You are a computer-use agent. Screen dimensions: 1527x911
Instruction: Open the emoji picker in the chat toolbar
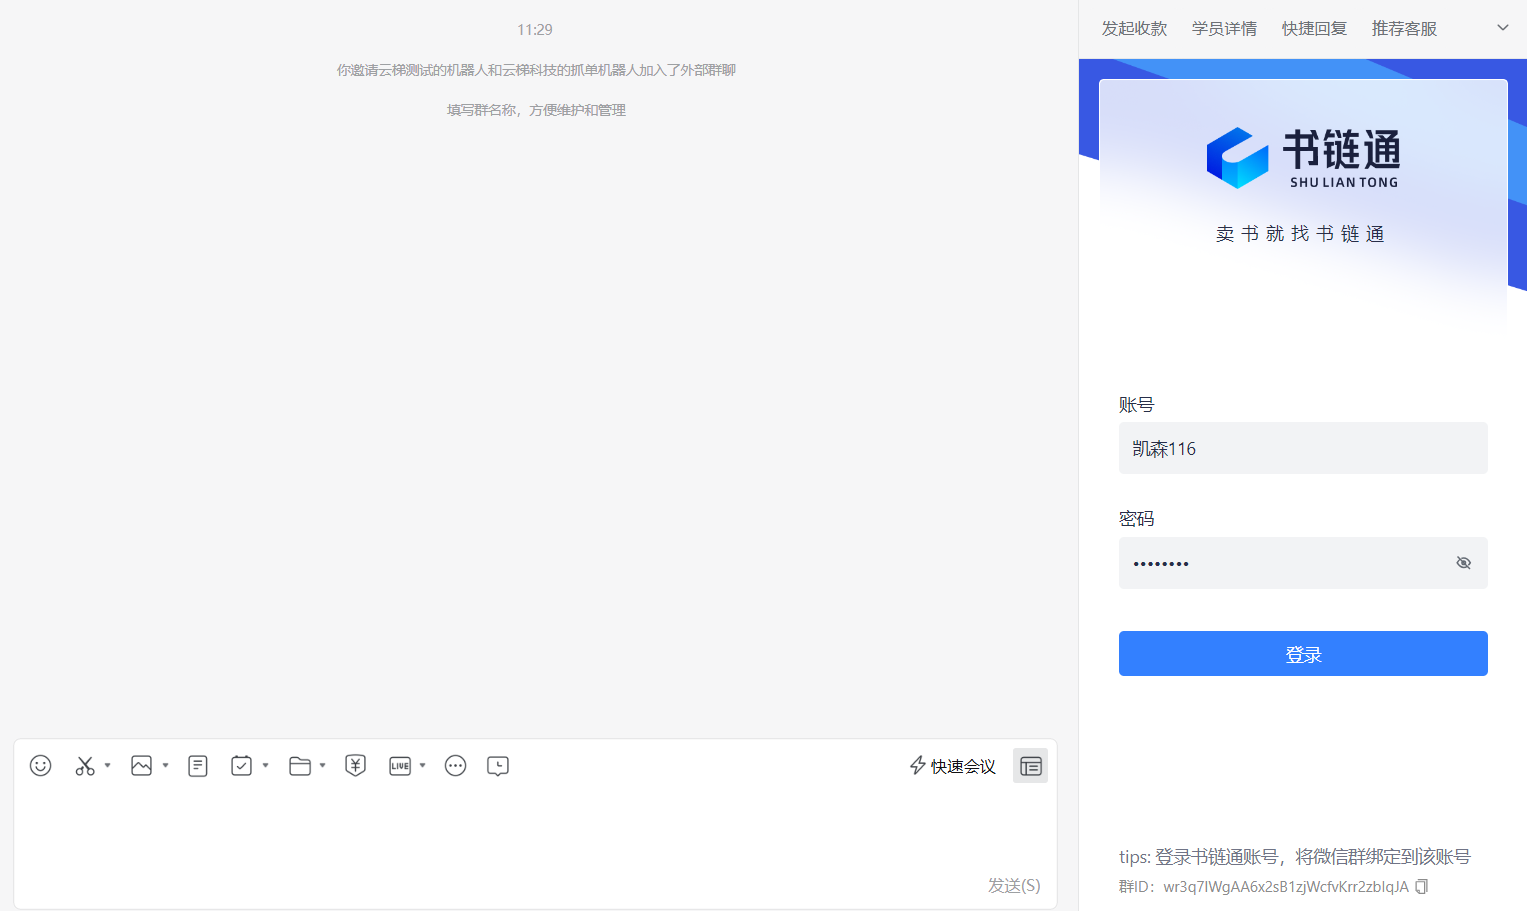[x=40, y=766]
